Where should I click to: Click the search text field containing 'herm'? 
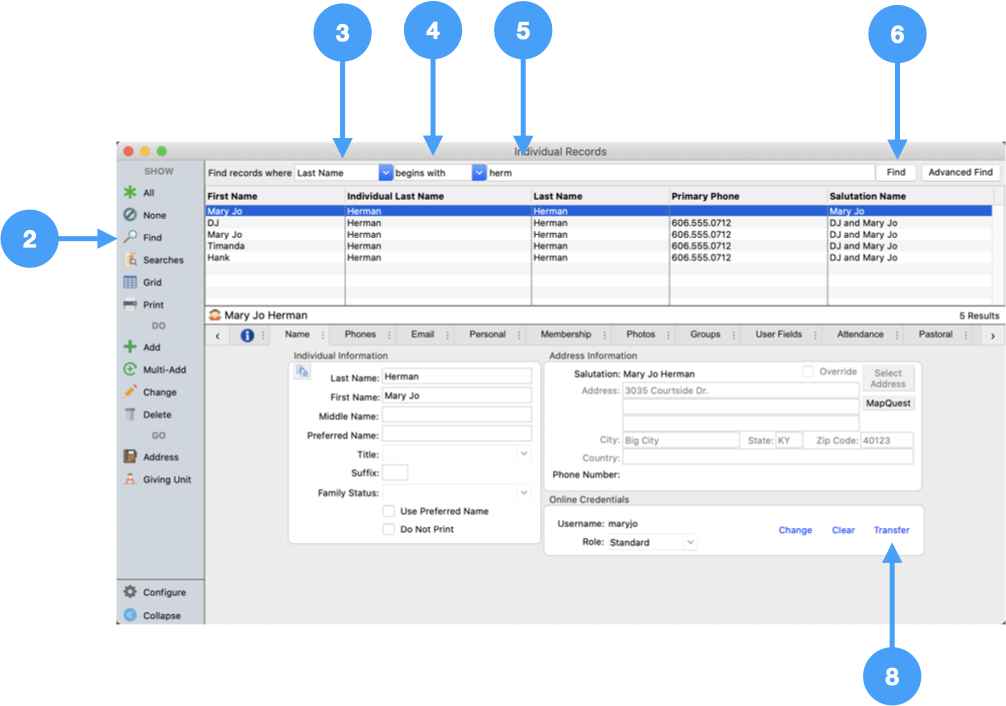680,173
